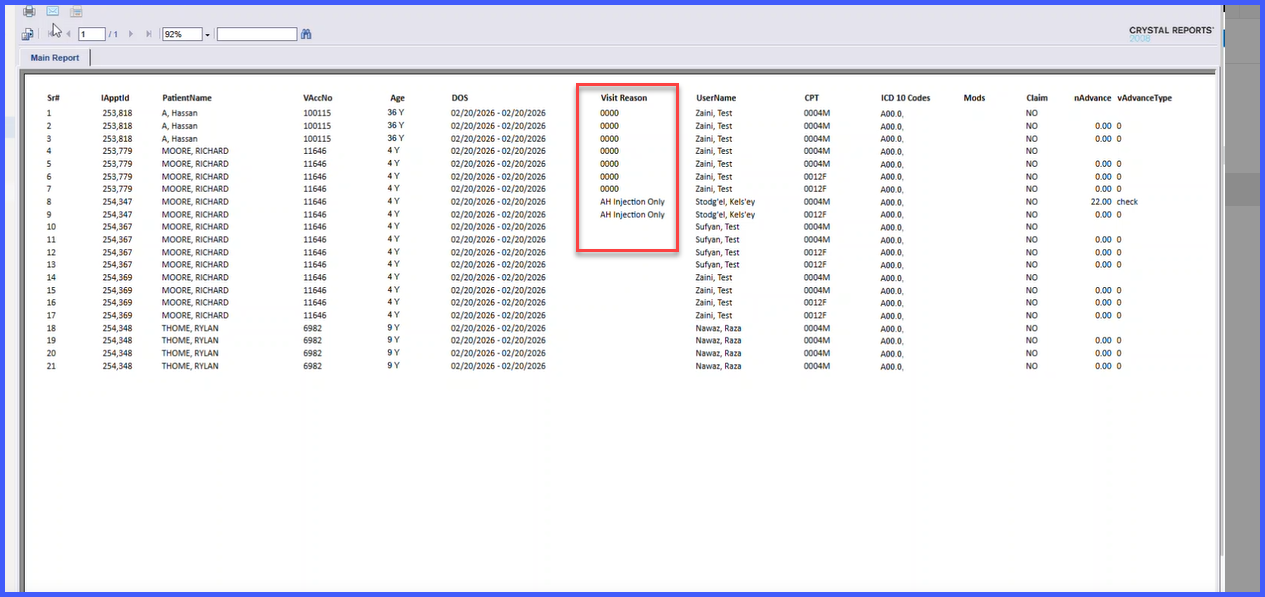1265x597 pixels.
Task: Click the Mods column header
Action: pos(974,98)
